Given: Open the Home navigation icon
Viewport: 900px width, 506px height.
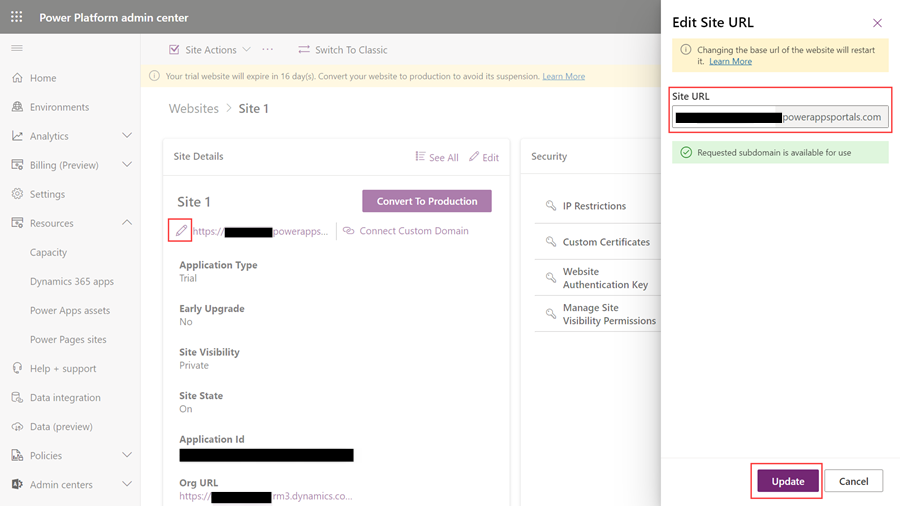Looking at the screenshot, I should pyautogui.click(x=17, y=78).
